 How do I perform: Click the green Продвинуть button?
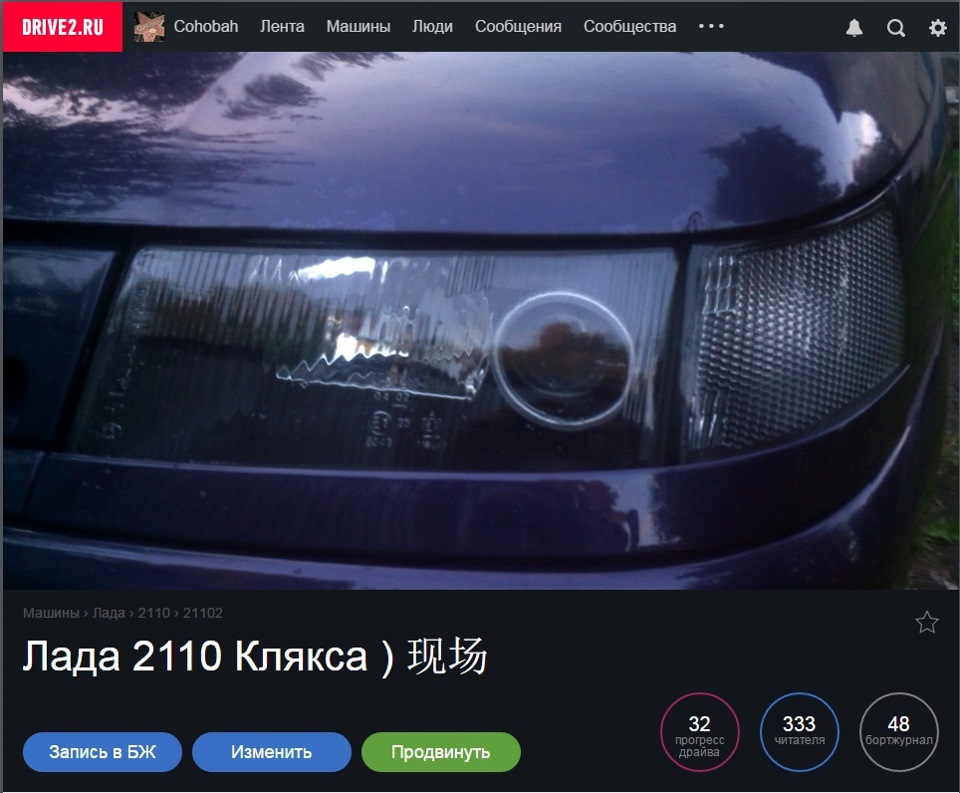441,751
